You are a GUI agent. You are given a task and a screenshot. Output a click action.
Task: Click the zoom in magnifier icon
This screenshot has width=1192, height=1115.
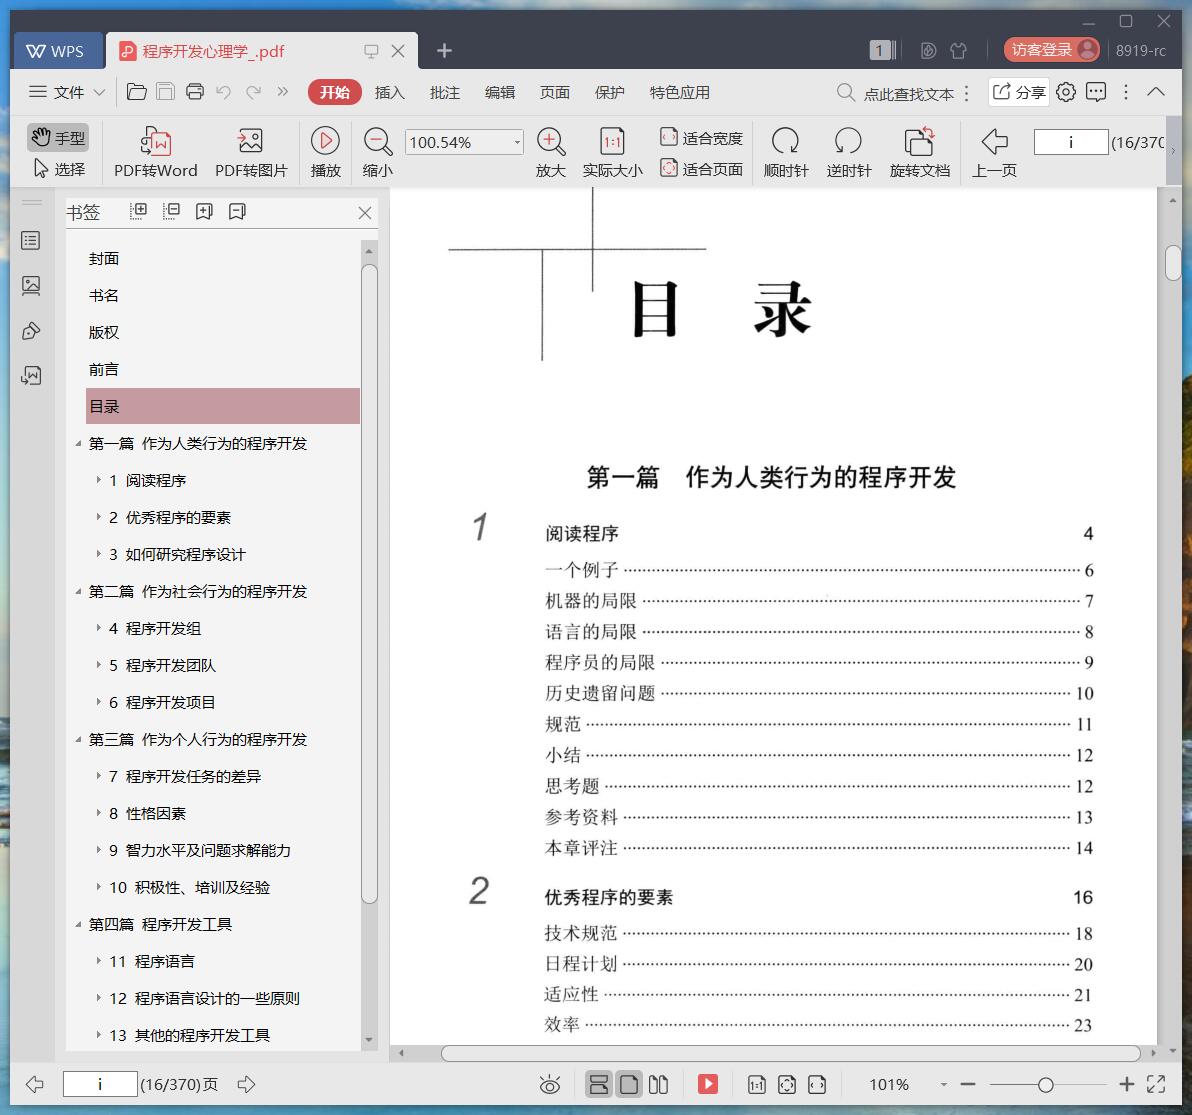550,142
